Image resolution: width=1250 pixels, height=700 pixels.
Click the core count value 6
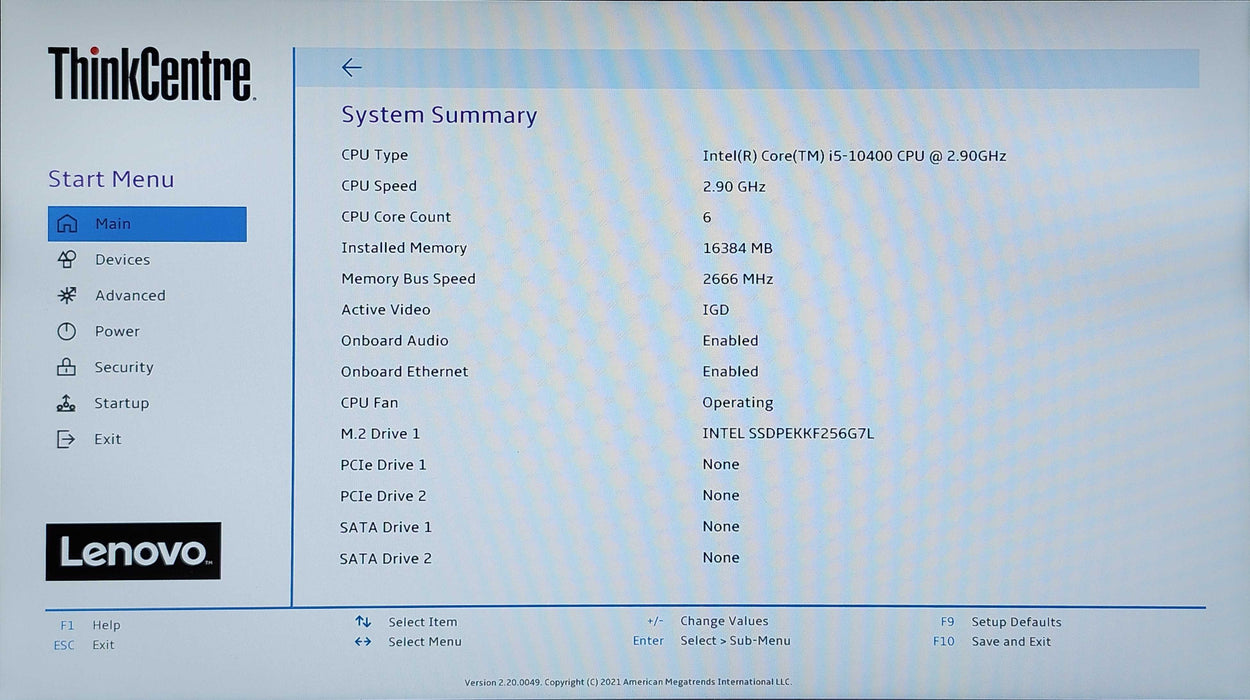click(707, 218)
